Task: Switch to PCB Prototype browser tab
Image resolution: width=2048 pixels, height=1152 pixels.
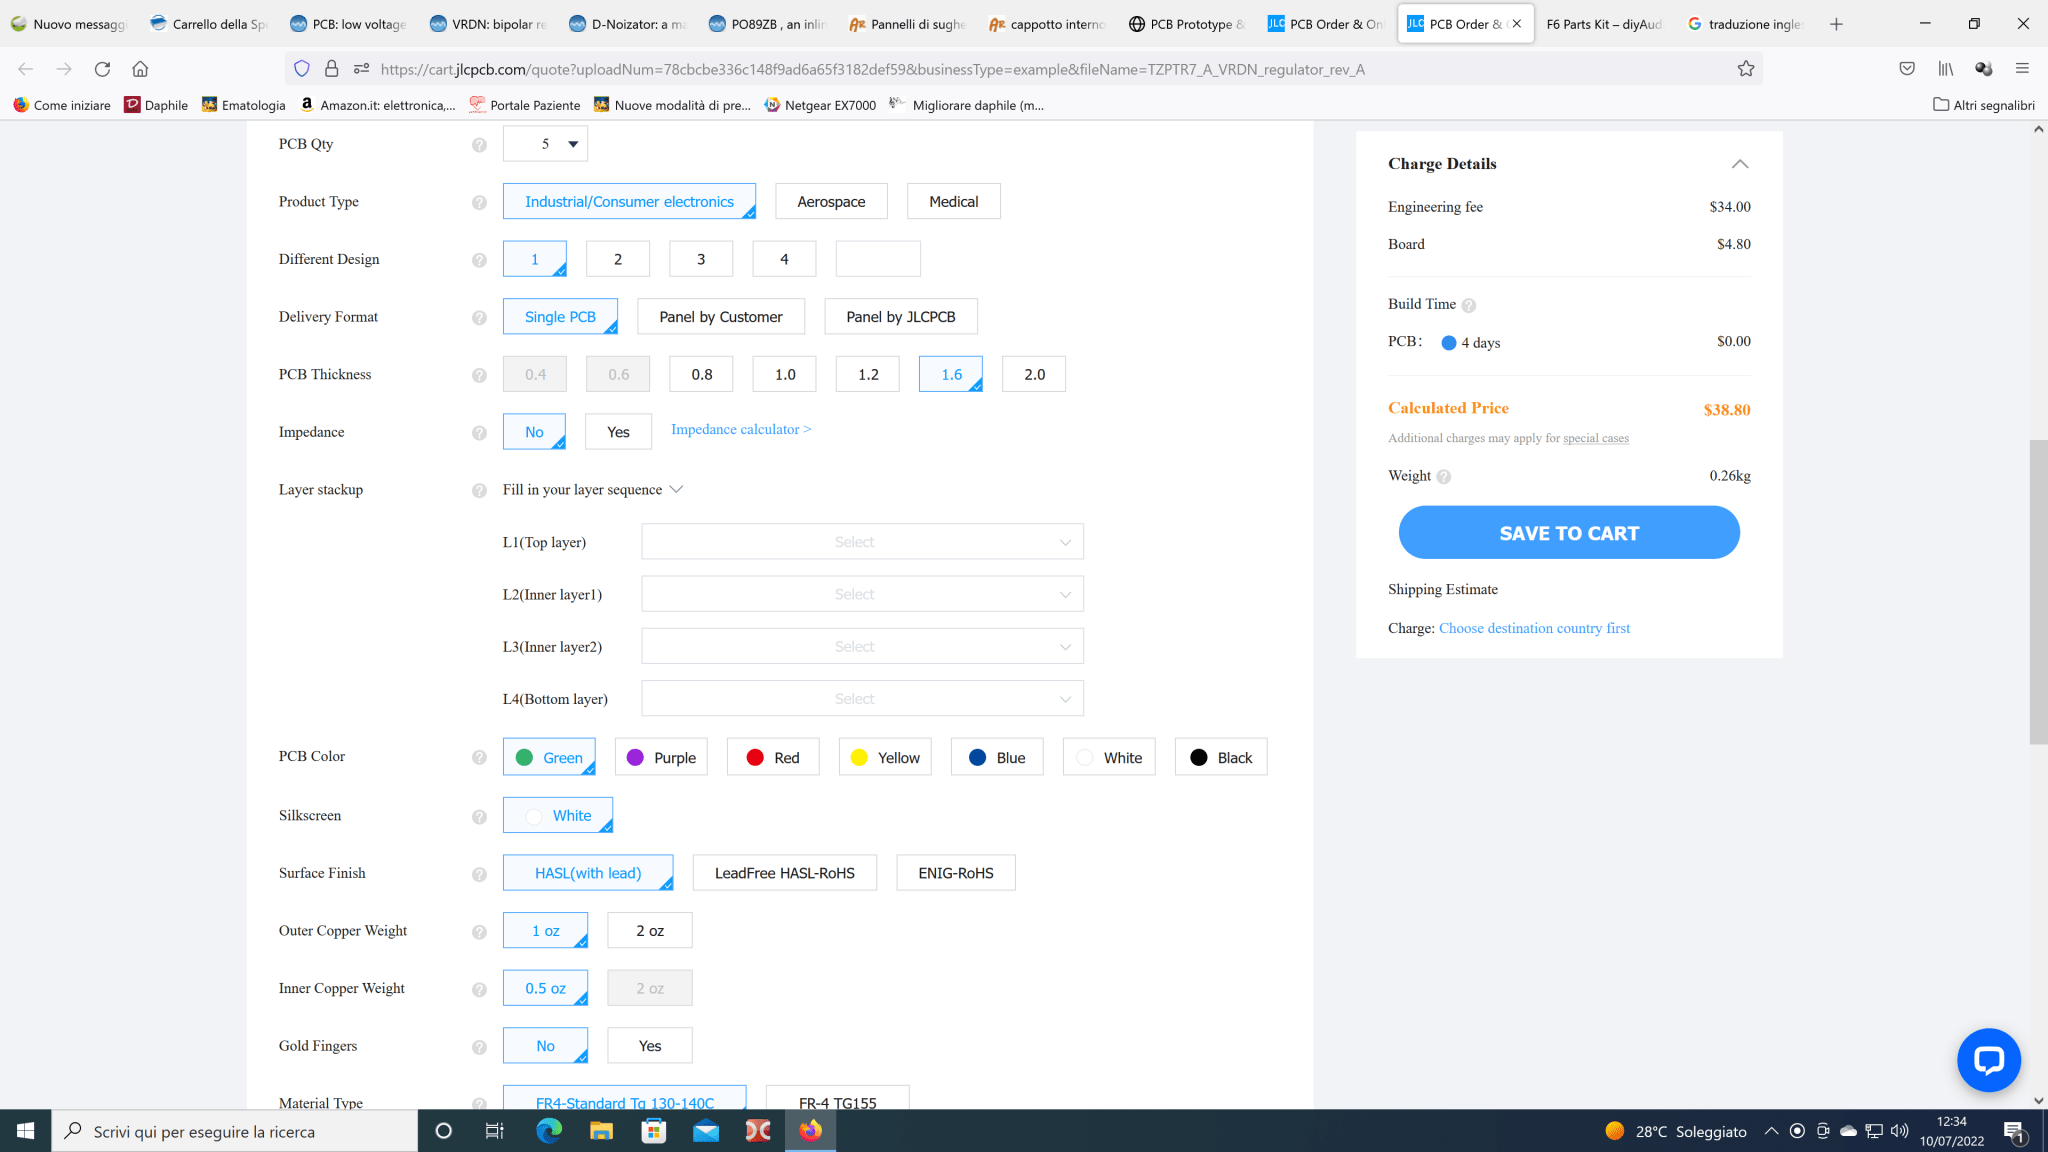Action: 1187,24
